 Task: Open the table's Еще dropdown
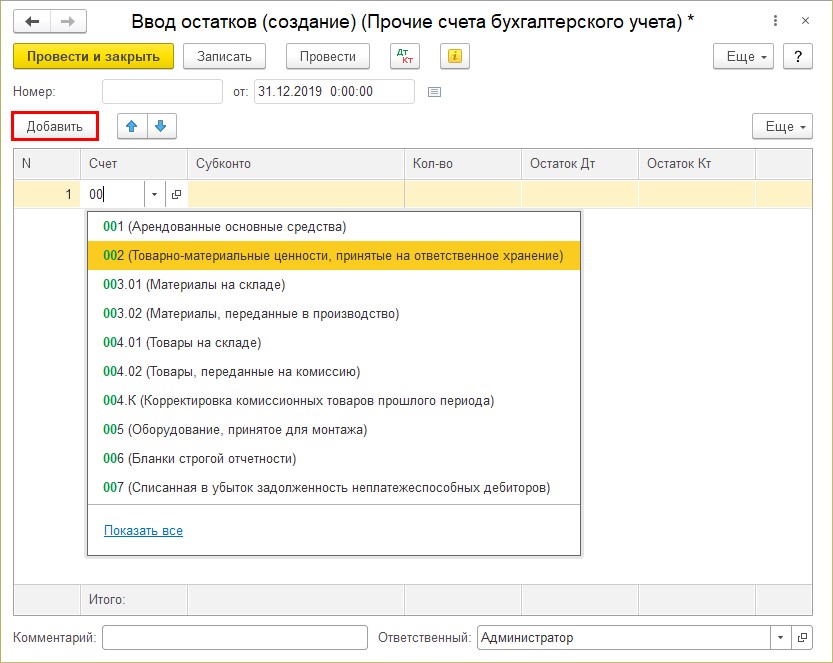pyautogui.click(x=782, y=126)
